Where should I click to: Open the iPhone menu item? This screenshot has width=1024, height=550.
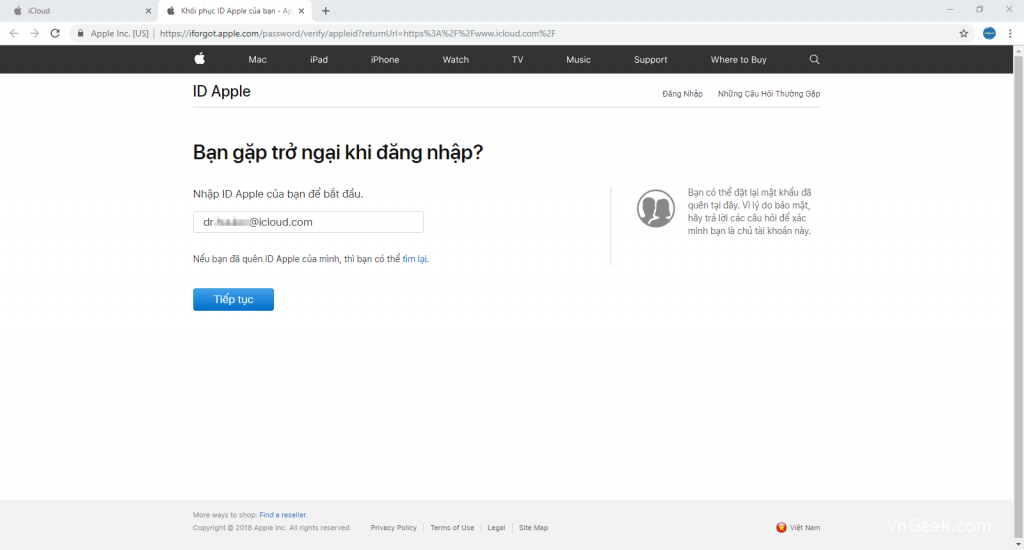[385, 59]
